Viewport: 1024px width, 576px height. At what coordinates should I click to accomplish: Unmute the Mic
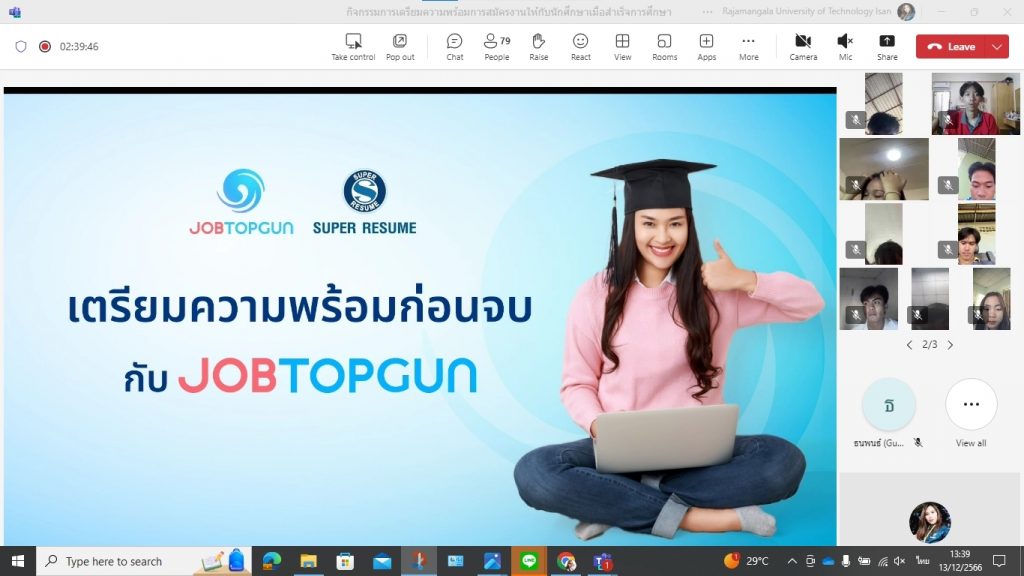click(845, 46)
